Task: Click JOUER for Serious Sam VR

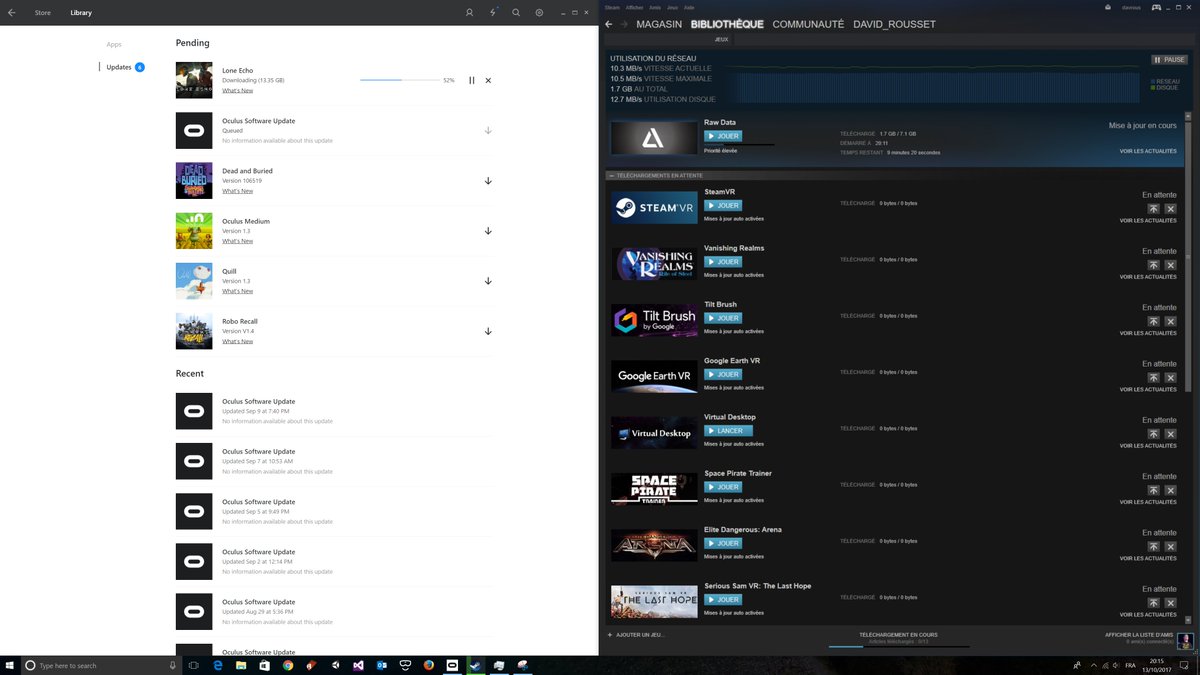Action: [723, 600]
